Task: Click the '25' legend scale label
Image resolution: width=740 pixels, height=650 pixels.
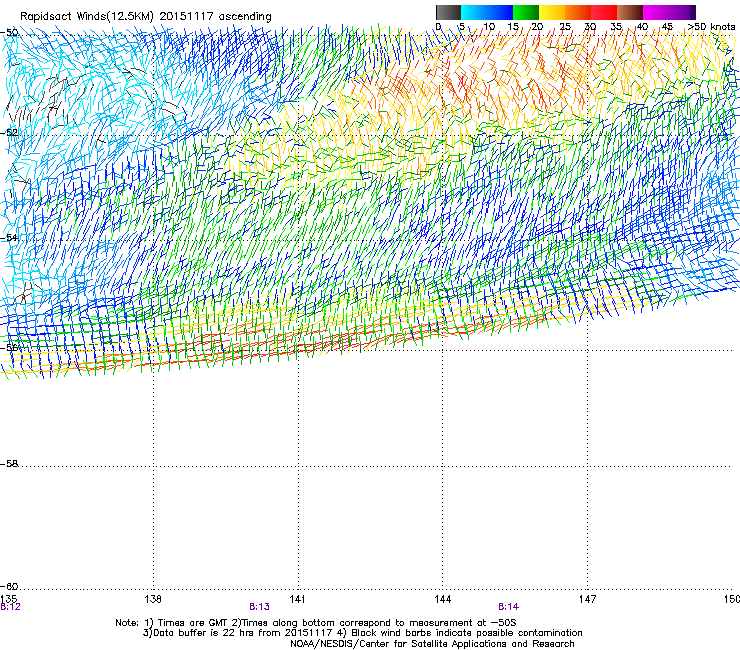Action: tap(565, 27)
